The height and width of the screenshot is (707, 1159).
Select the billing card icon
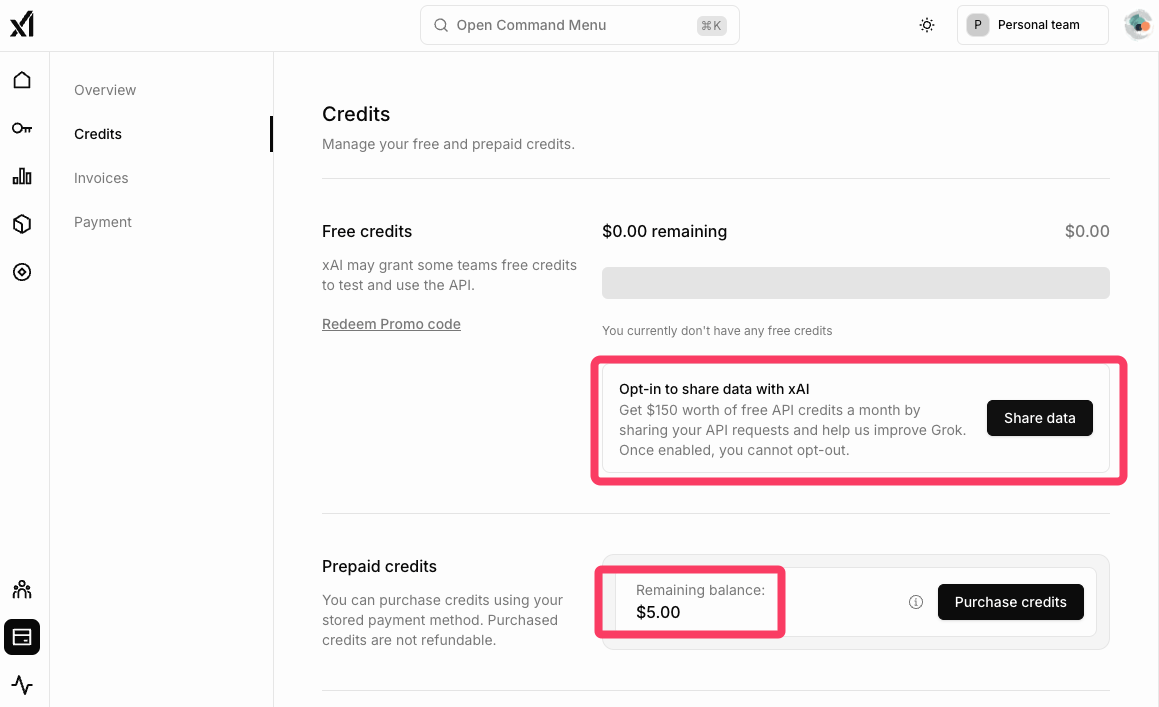(22, 637)
